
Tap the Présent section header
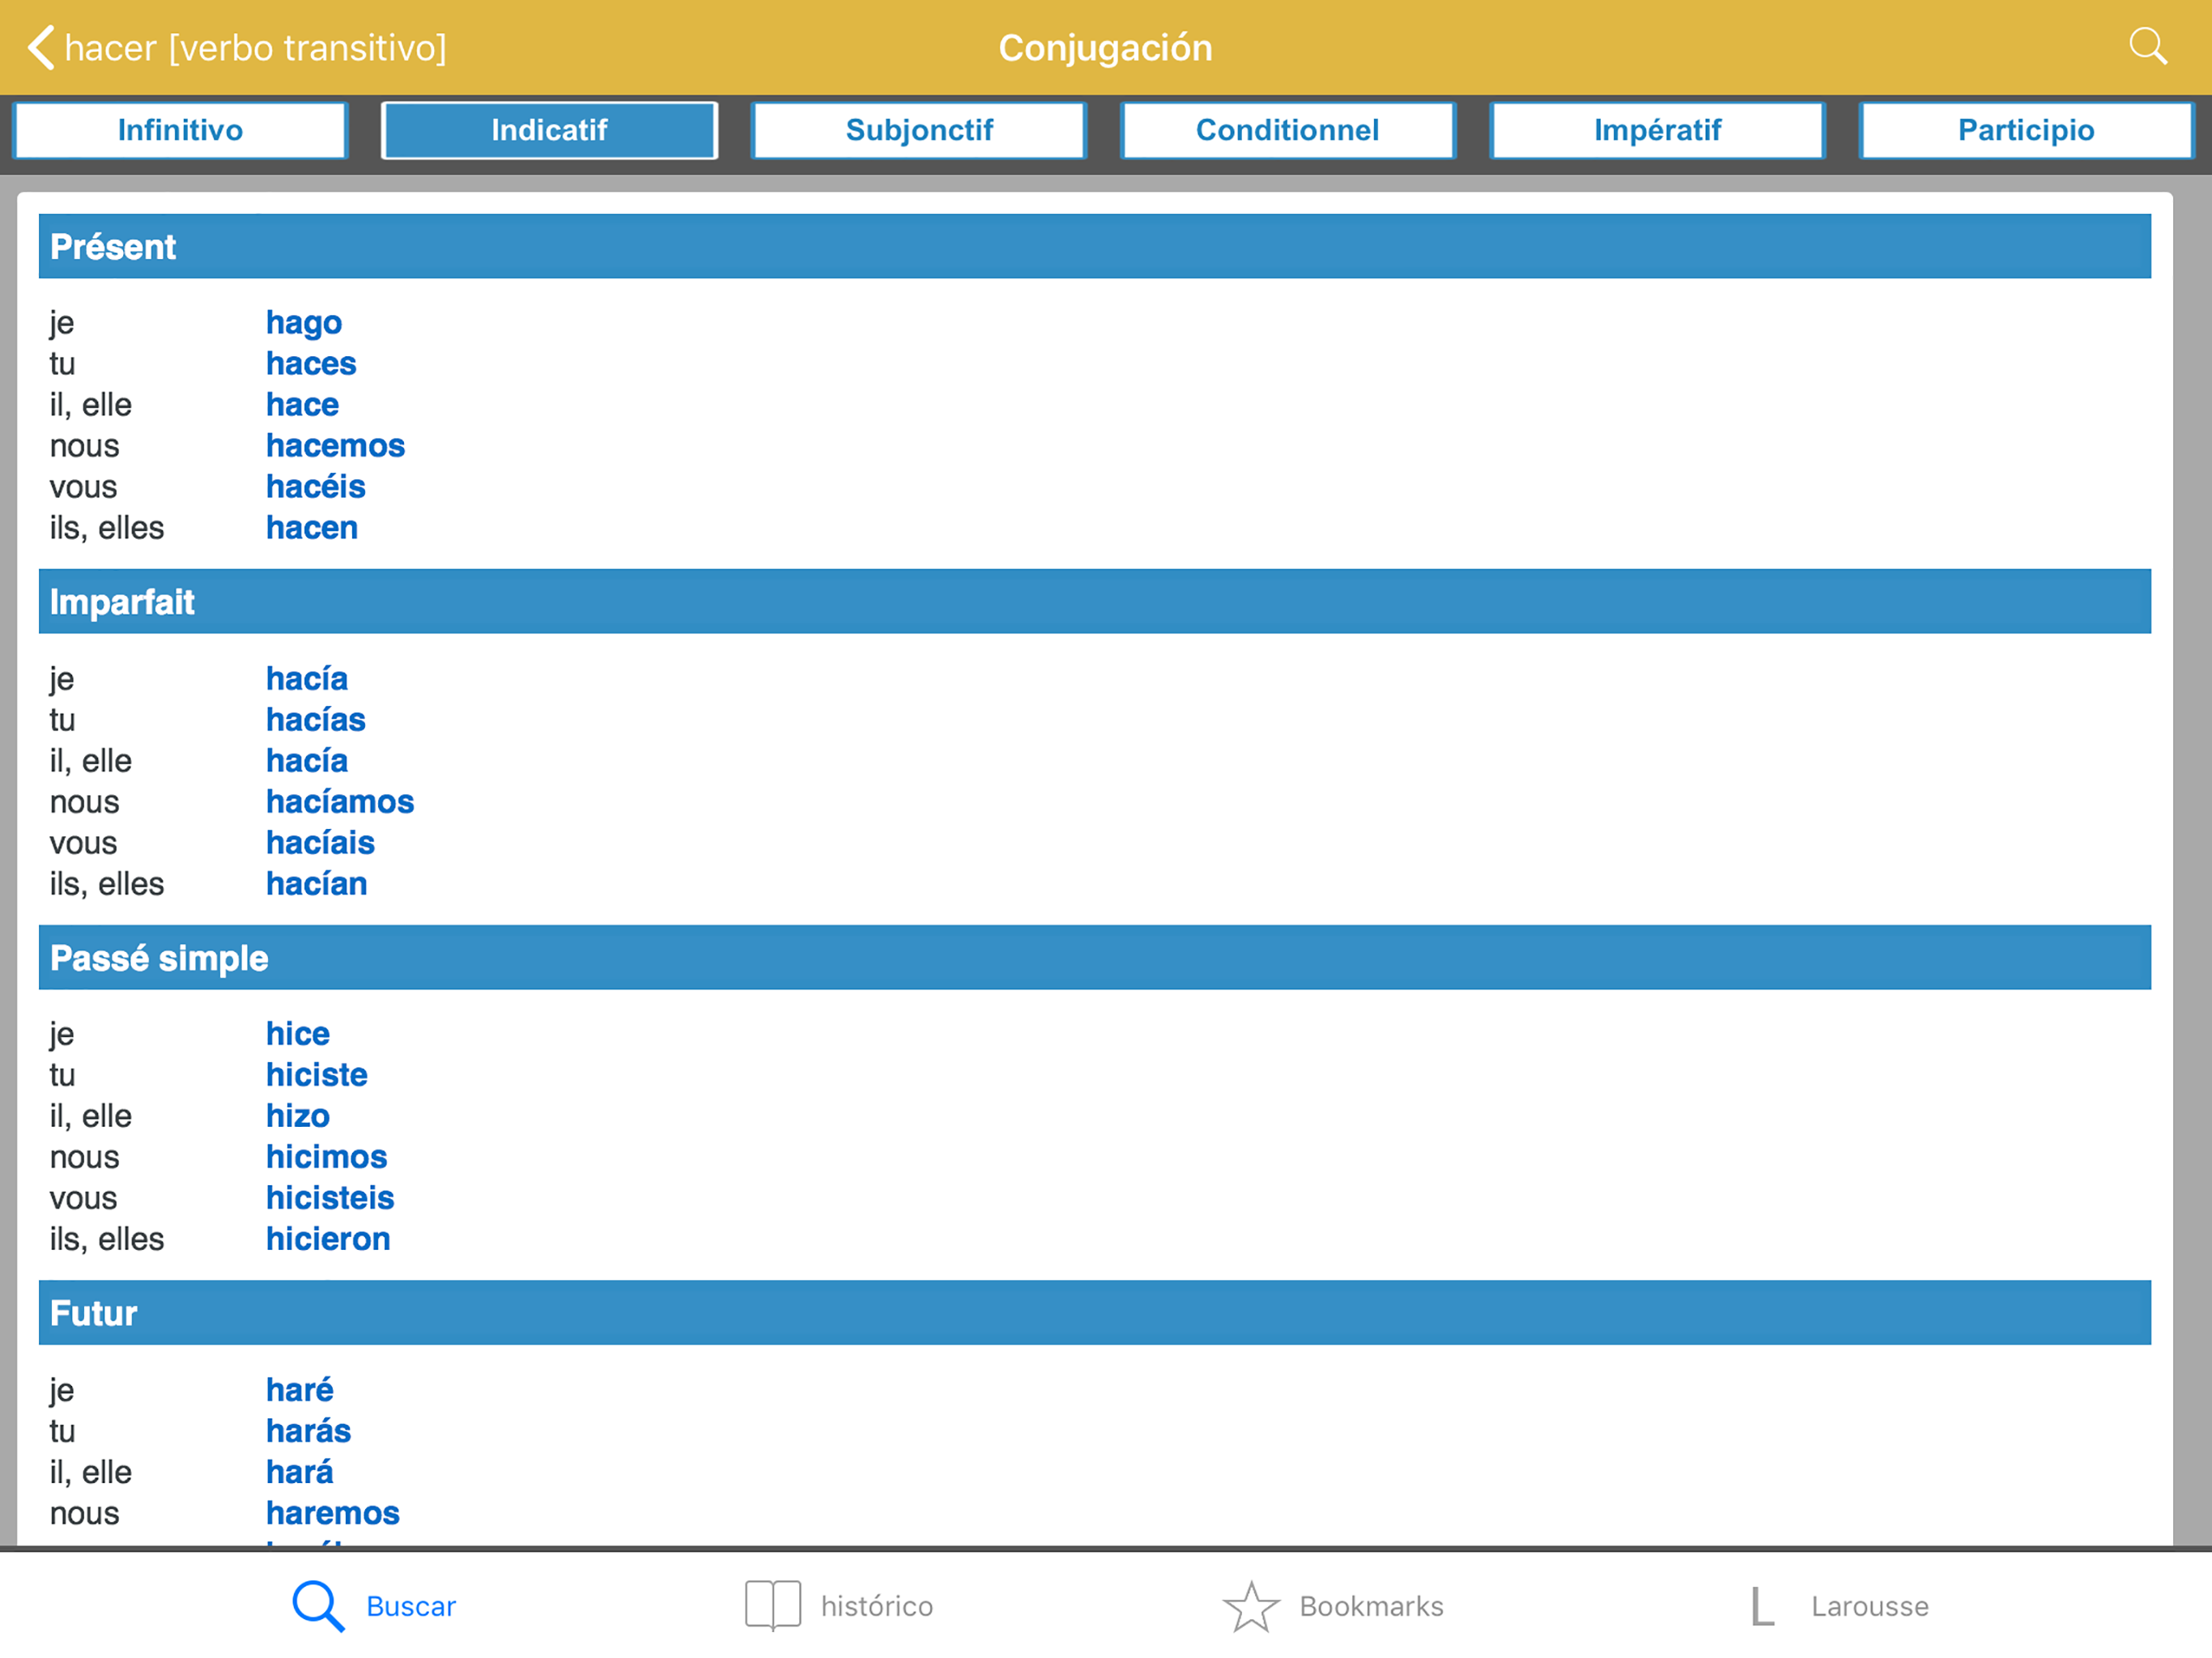click(1095, 246)
